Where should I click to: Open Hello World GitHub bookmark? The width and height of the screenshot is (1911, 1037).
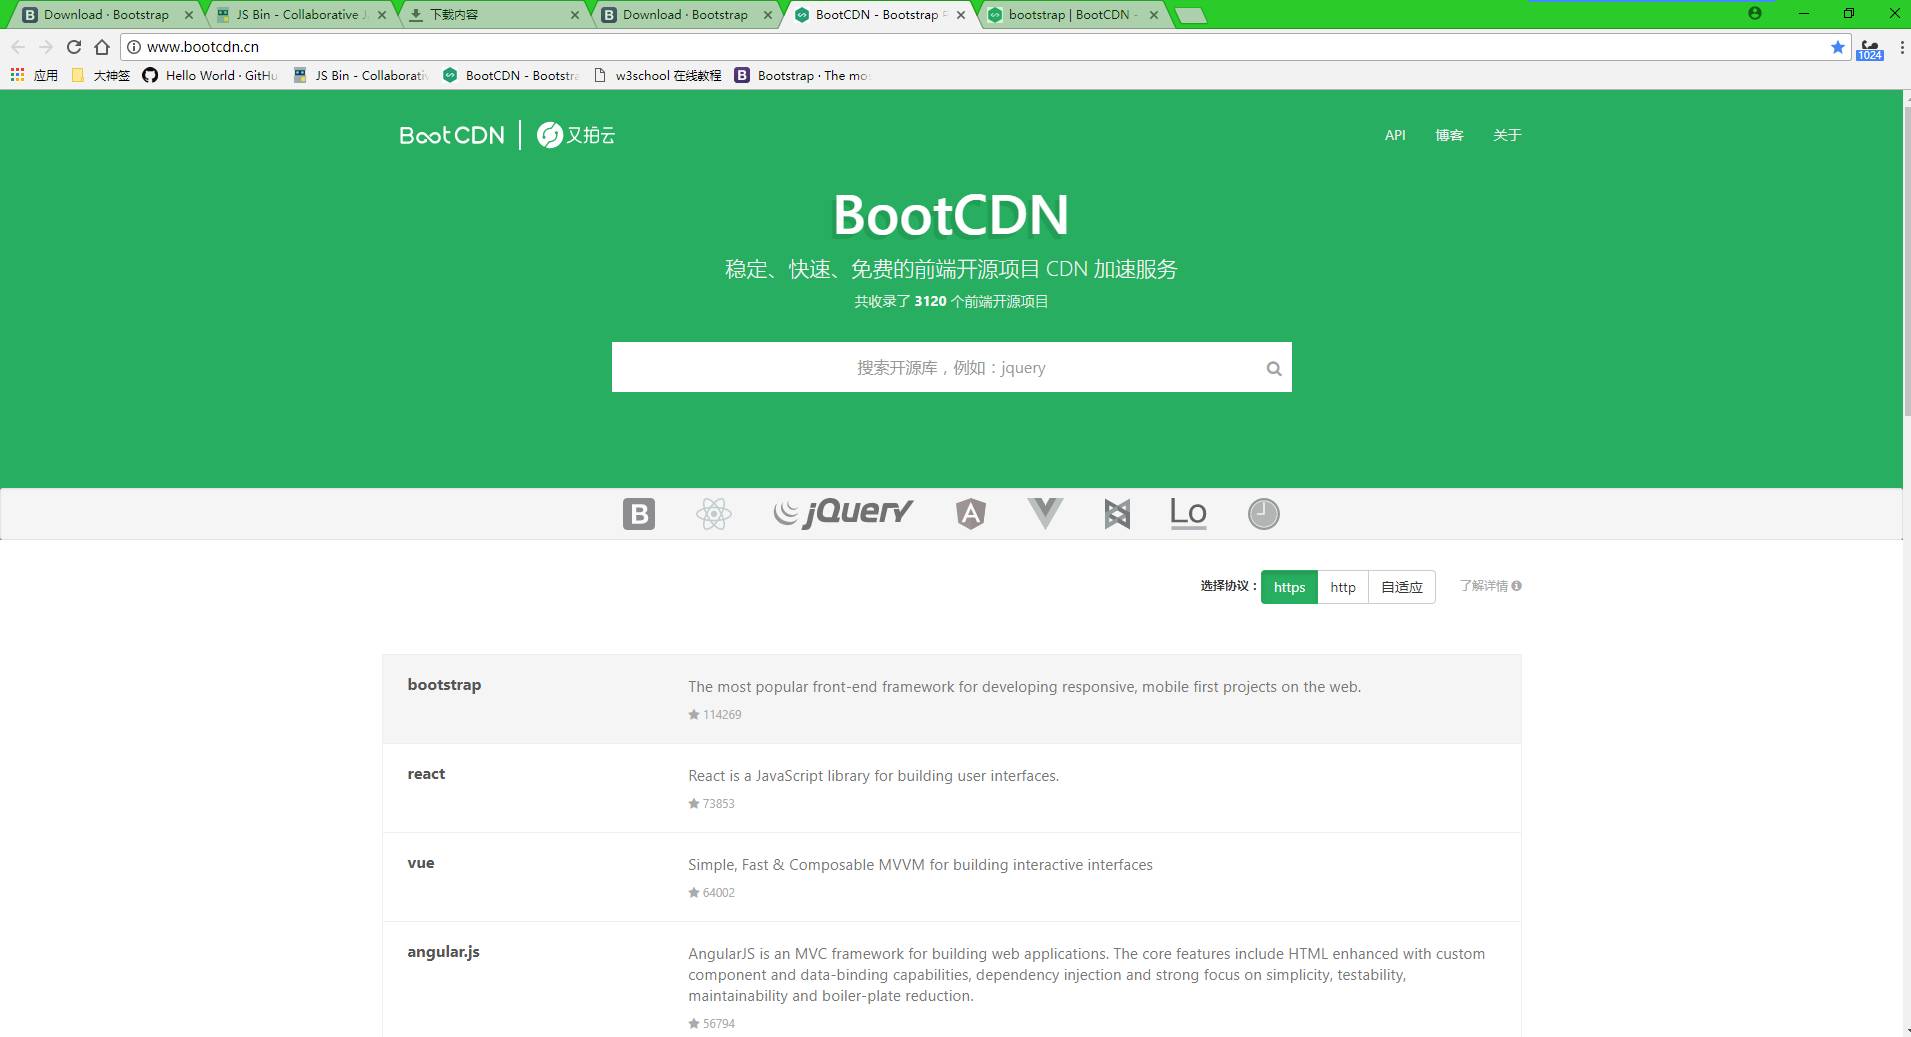click(211, 75)
